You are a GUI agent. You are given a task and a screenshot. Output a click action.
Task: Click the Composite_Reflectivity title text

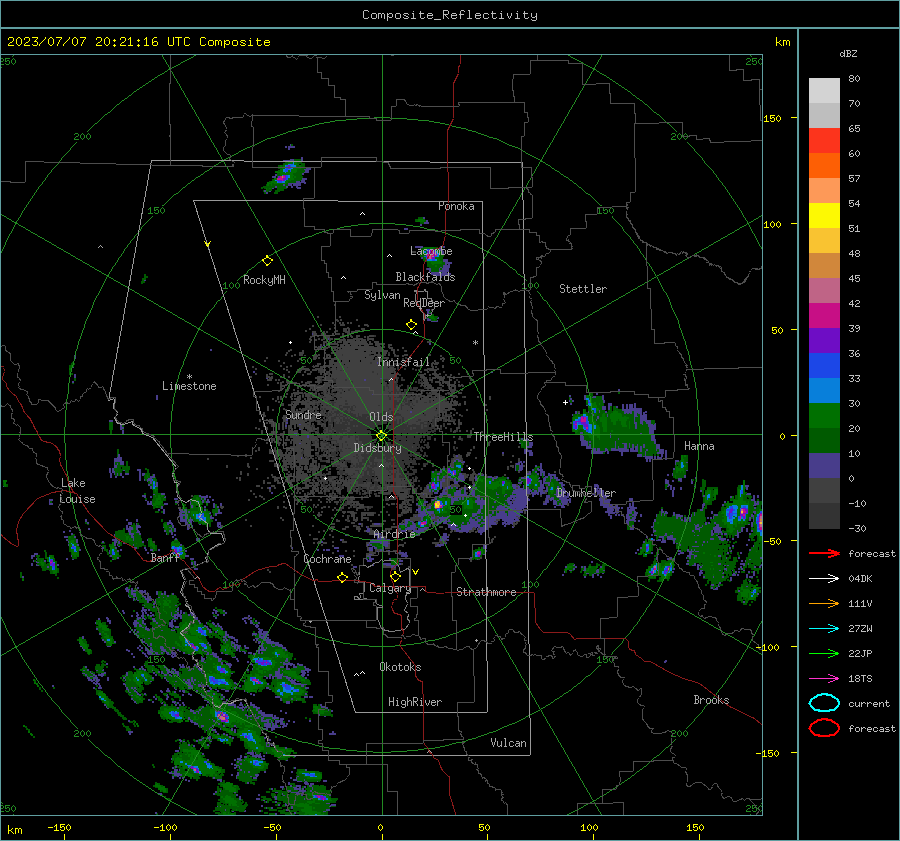[x=450, y=15]
